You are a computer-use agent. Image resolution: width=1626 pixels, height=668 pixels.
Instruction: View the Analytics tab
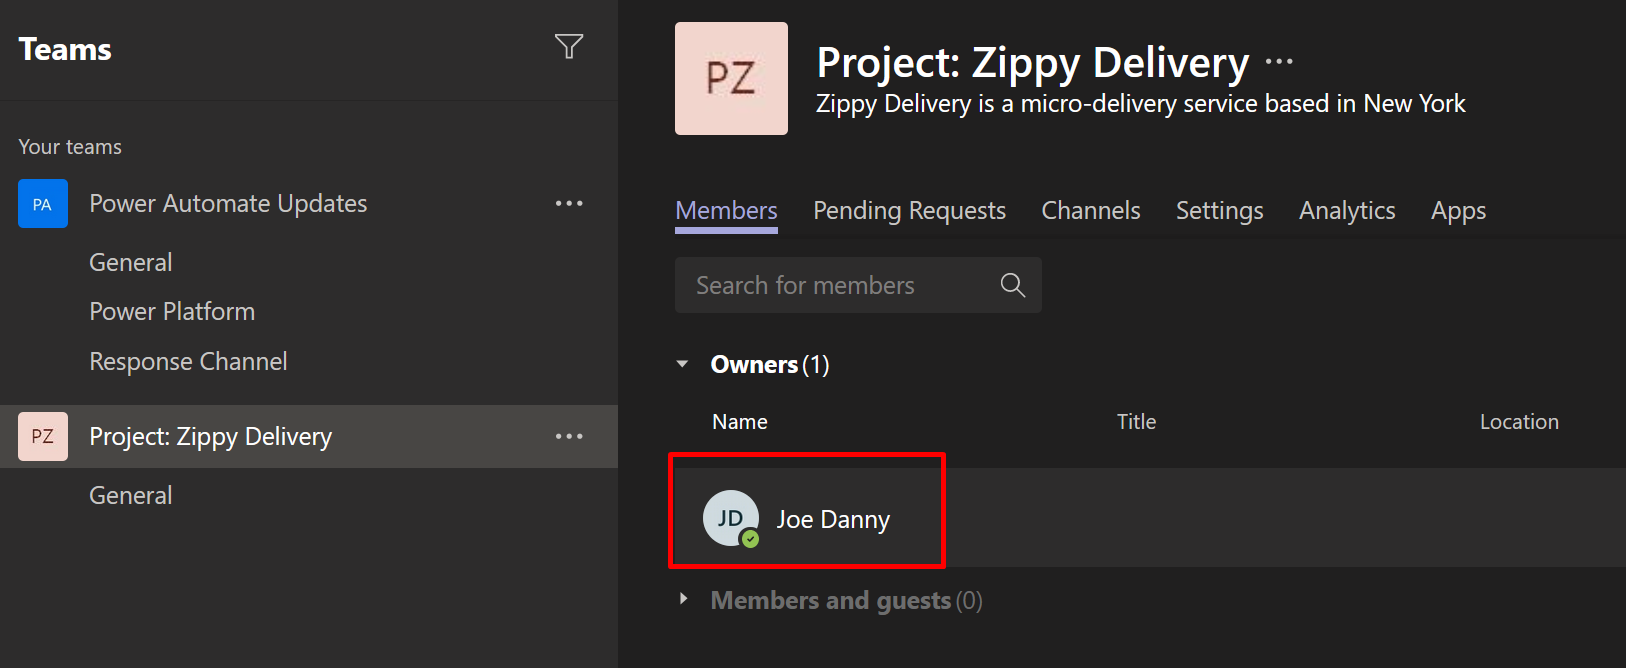1347,211
